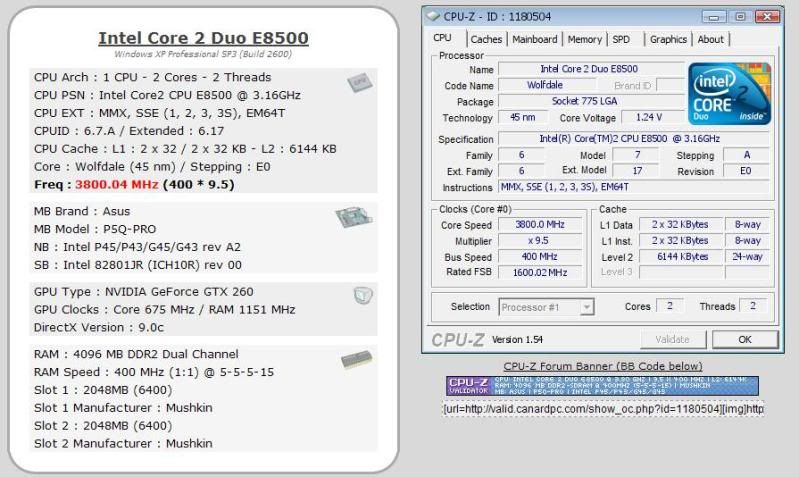Select the Graphics tab
The image size is (799, 477).
pyautogui.click(x=668, y=39)
